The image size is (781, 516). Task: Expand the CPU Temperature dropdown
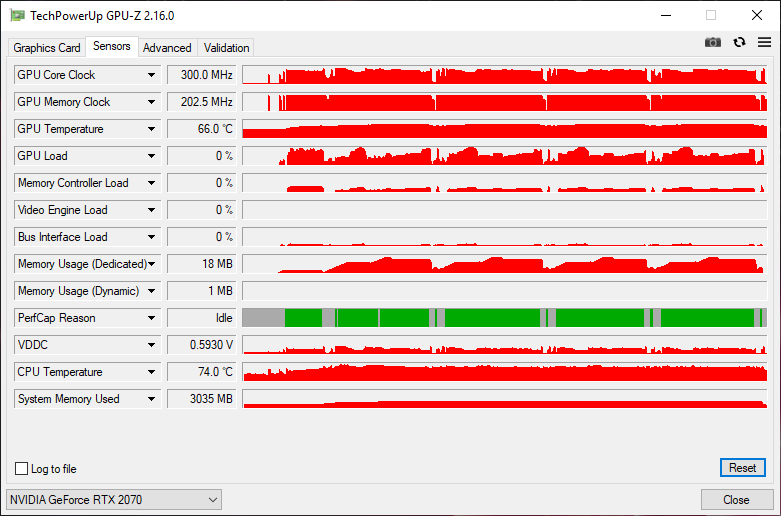(x=151, y=372)
